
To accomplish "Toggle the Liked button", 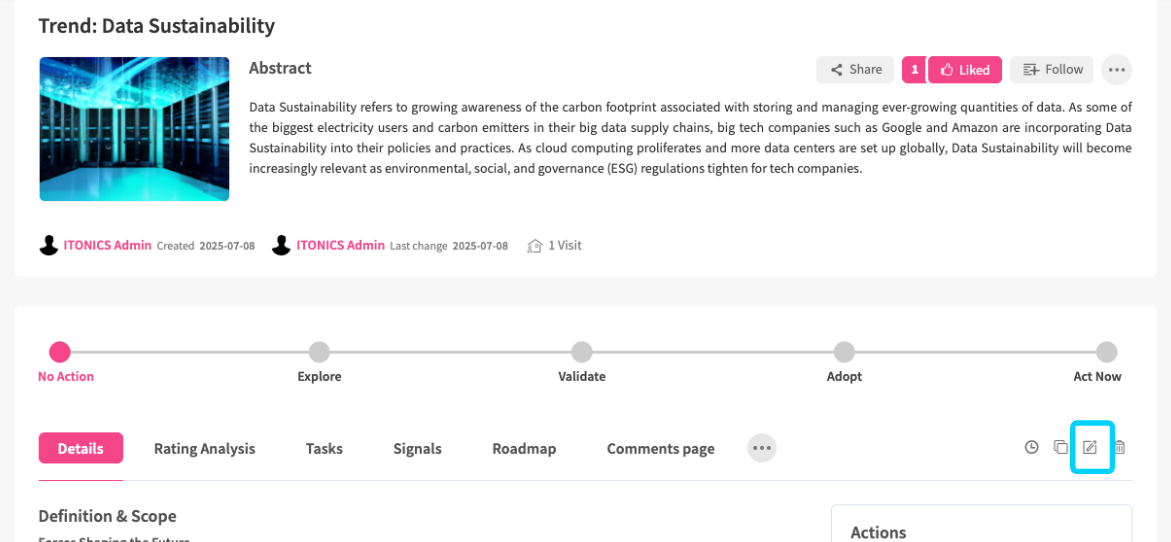I will [964, 70].
